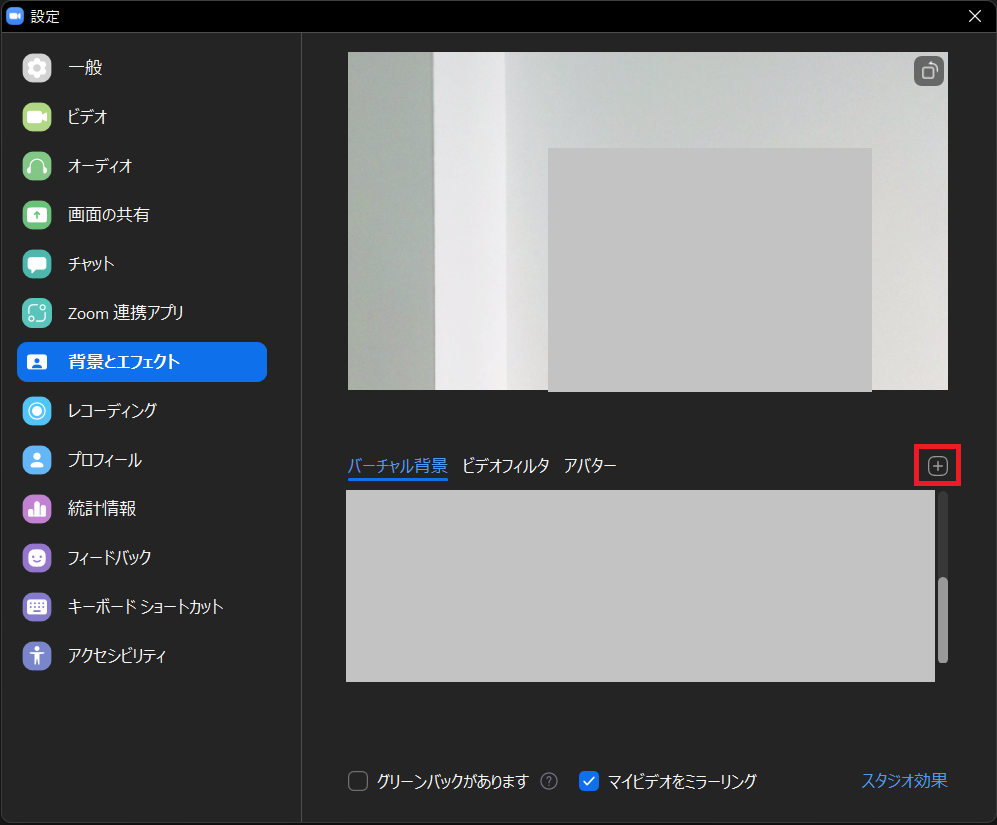Image resolution: width=997 pixels, height=825 pixels.
Task: Click the Chat (チャット) bubble icon
Action: coord(37,264)
